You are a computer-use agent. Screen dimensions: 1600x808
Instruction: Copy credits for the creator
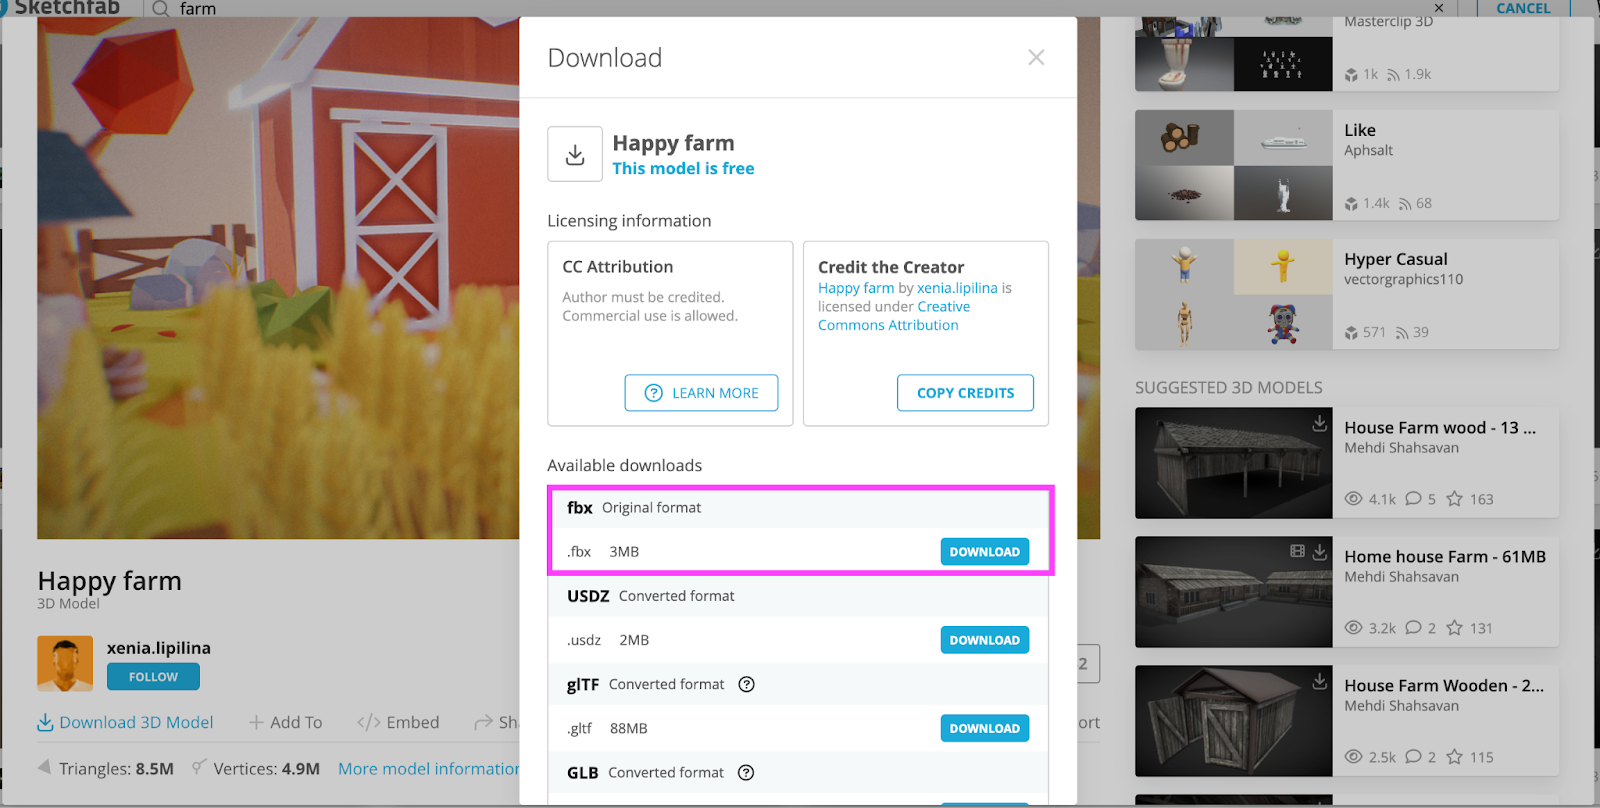pos(965,393)
